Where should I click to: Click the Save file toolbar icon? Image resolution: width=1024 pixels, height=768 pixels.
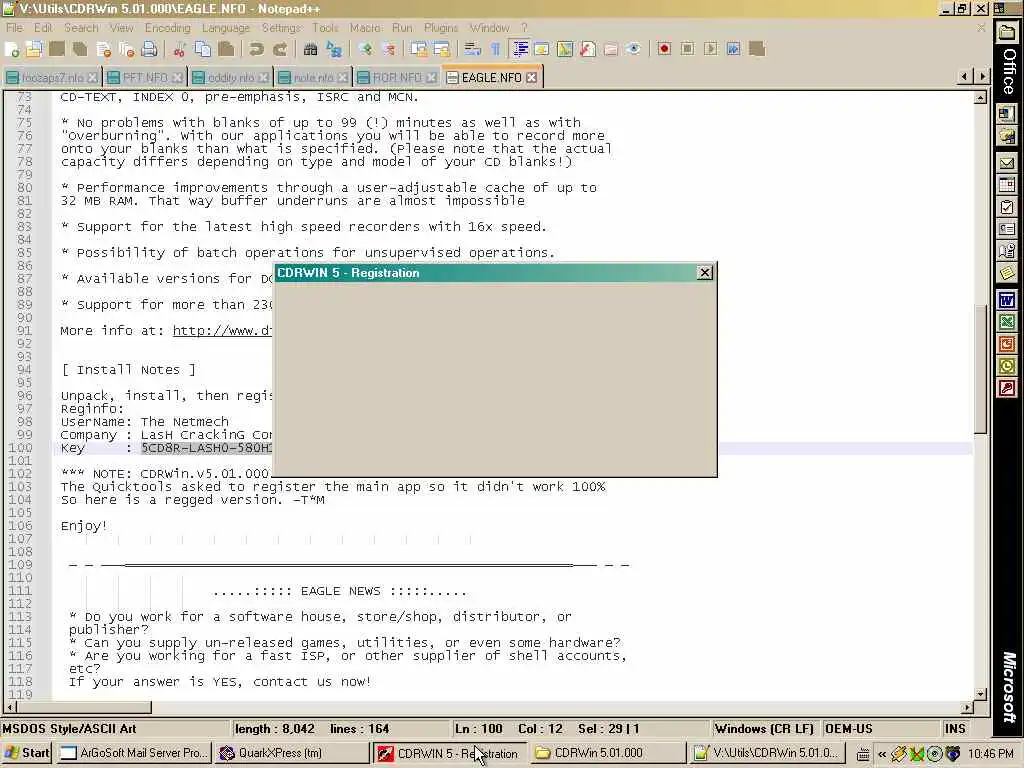[57, 50]
